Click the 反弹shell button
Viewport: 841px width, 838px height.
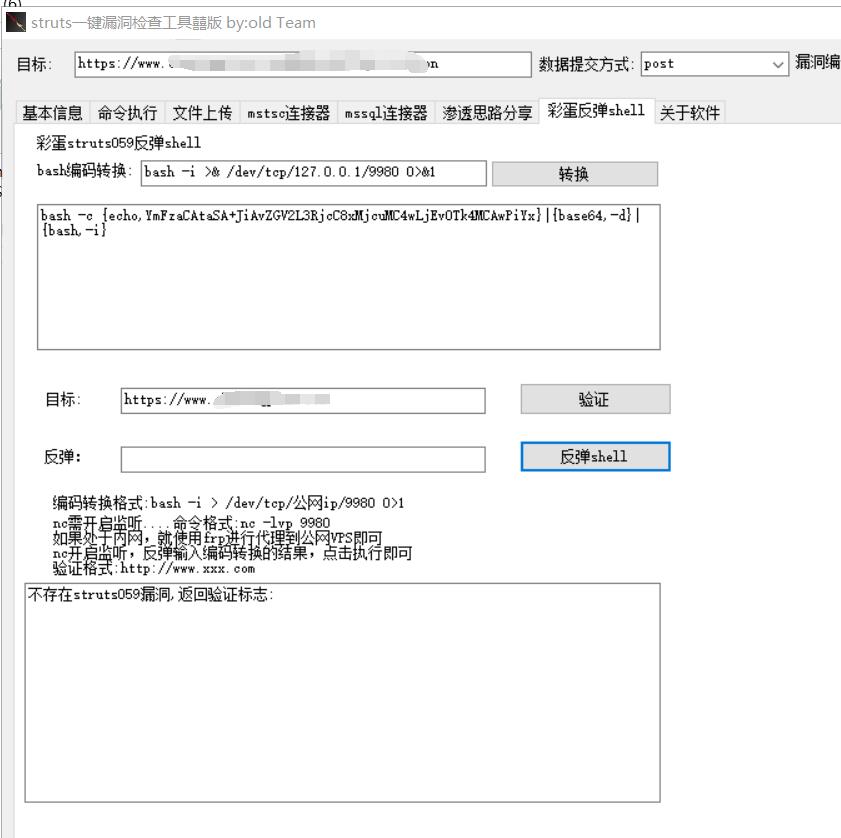click(595, 457)
